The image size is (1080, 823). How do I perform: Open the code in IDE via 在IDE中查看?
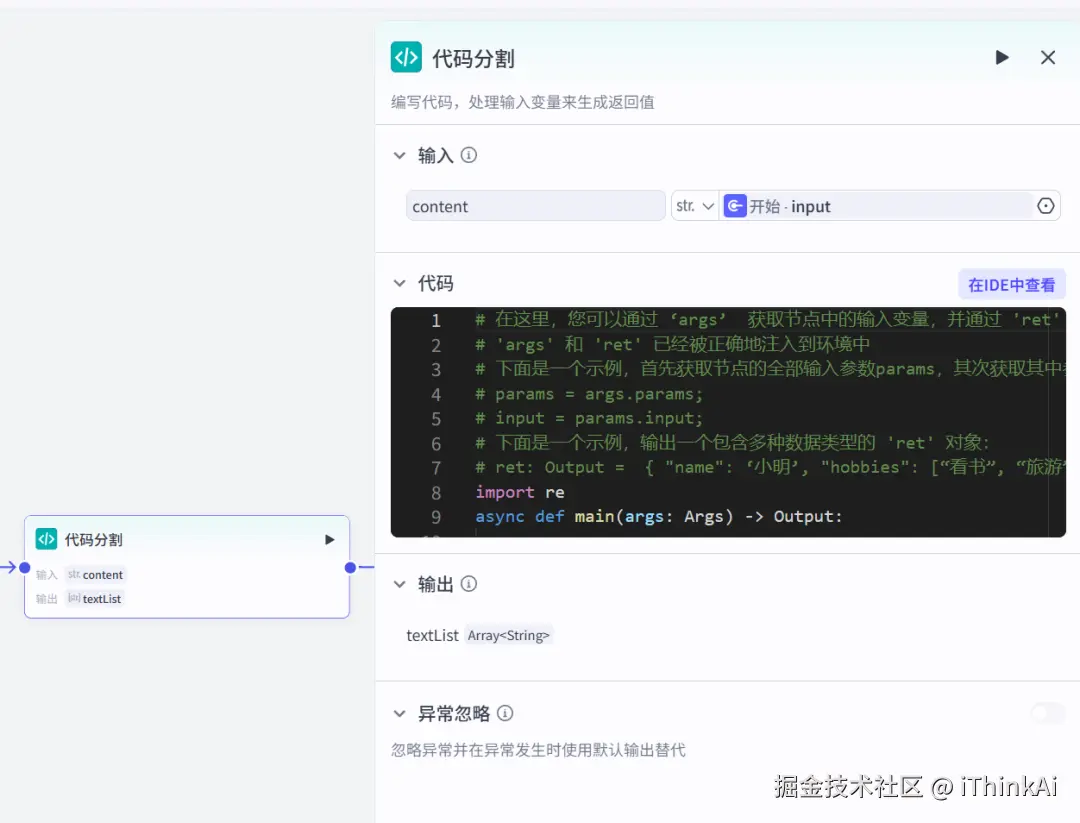pyautogui.click(x=1011, y=284)
